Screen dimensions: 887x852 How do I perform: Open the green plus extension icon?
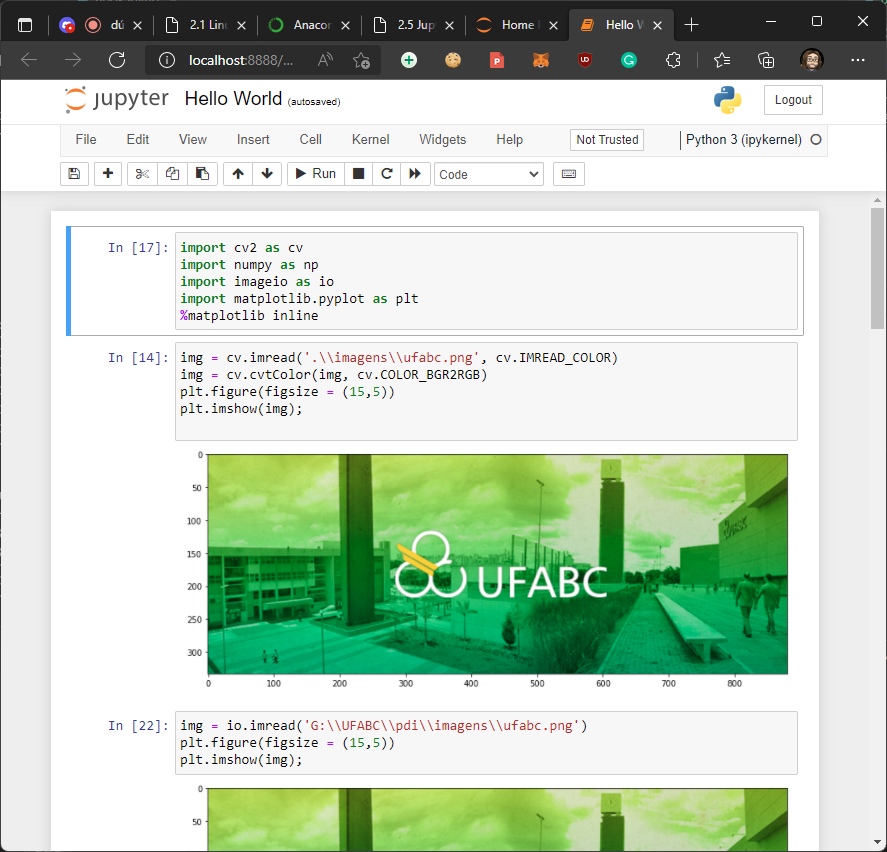click(x=408, y=60)
